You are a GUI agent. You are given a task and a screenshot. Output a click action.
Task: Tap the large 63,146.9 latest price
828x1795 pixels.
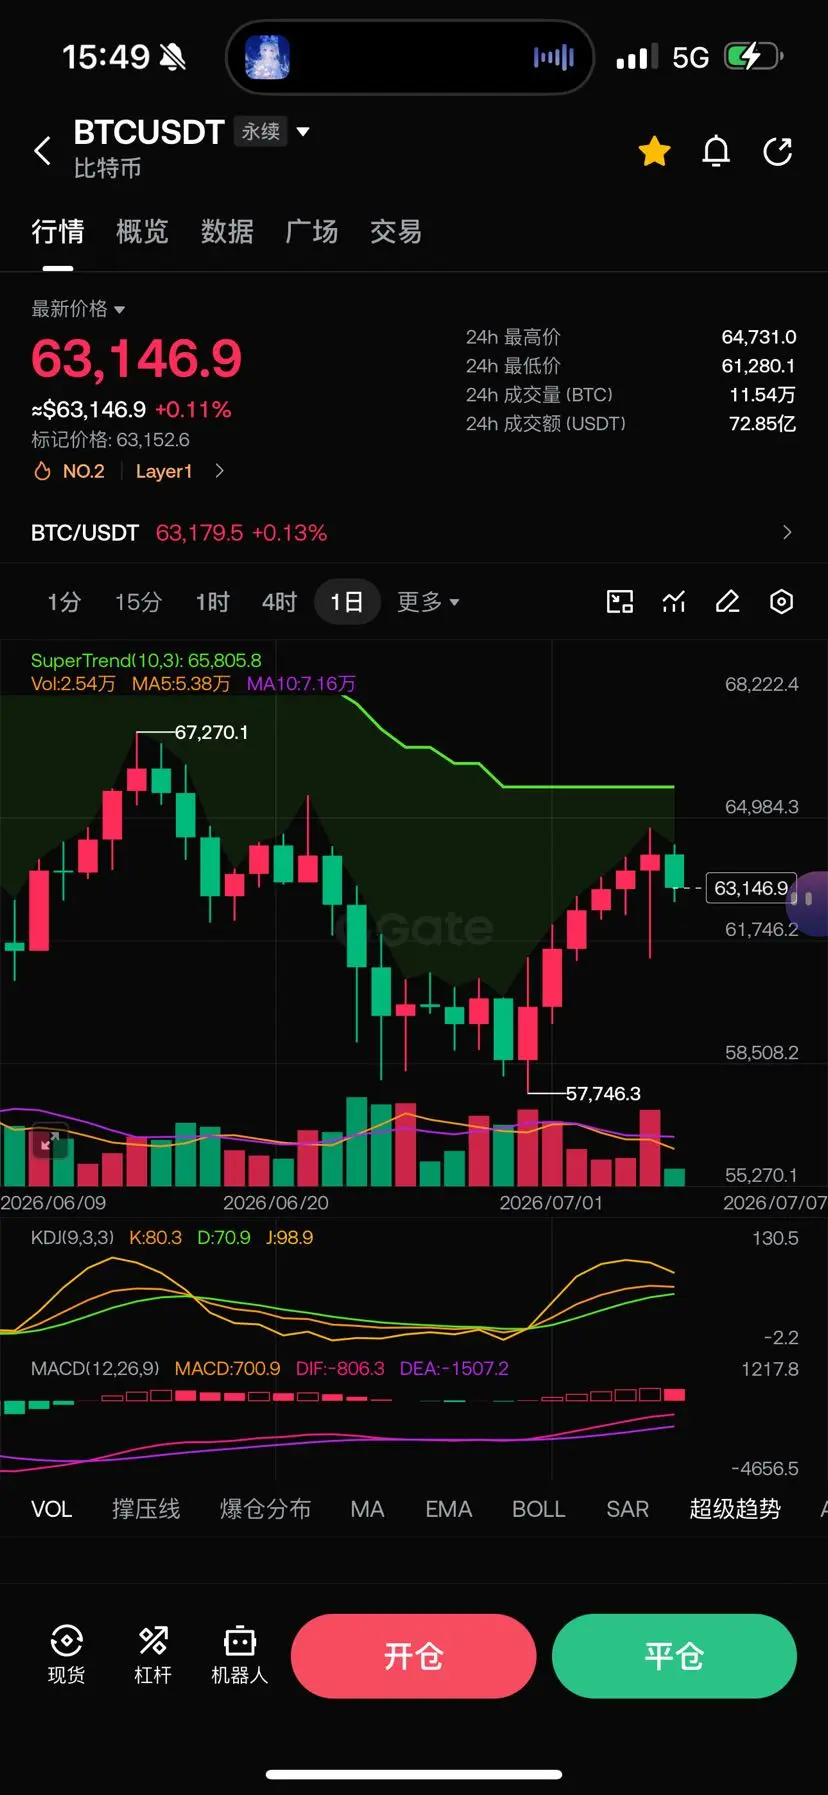point(137,359)
